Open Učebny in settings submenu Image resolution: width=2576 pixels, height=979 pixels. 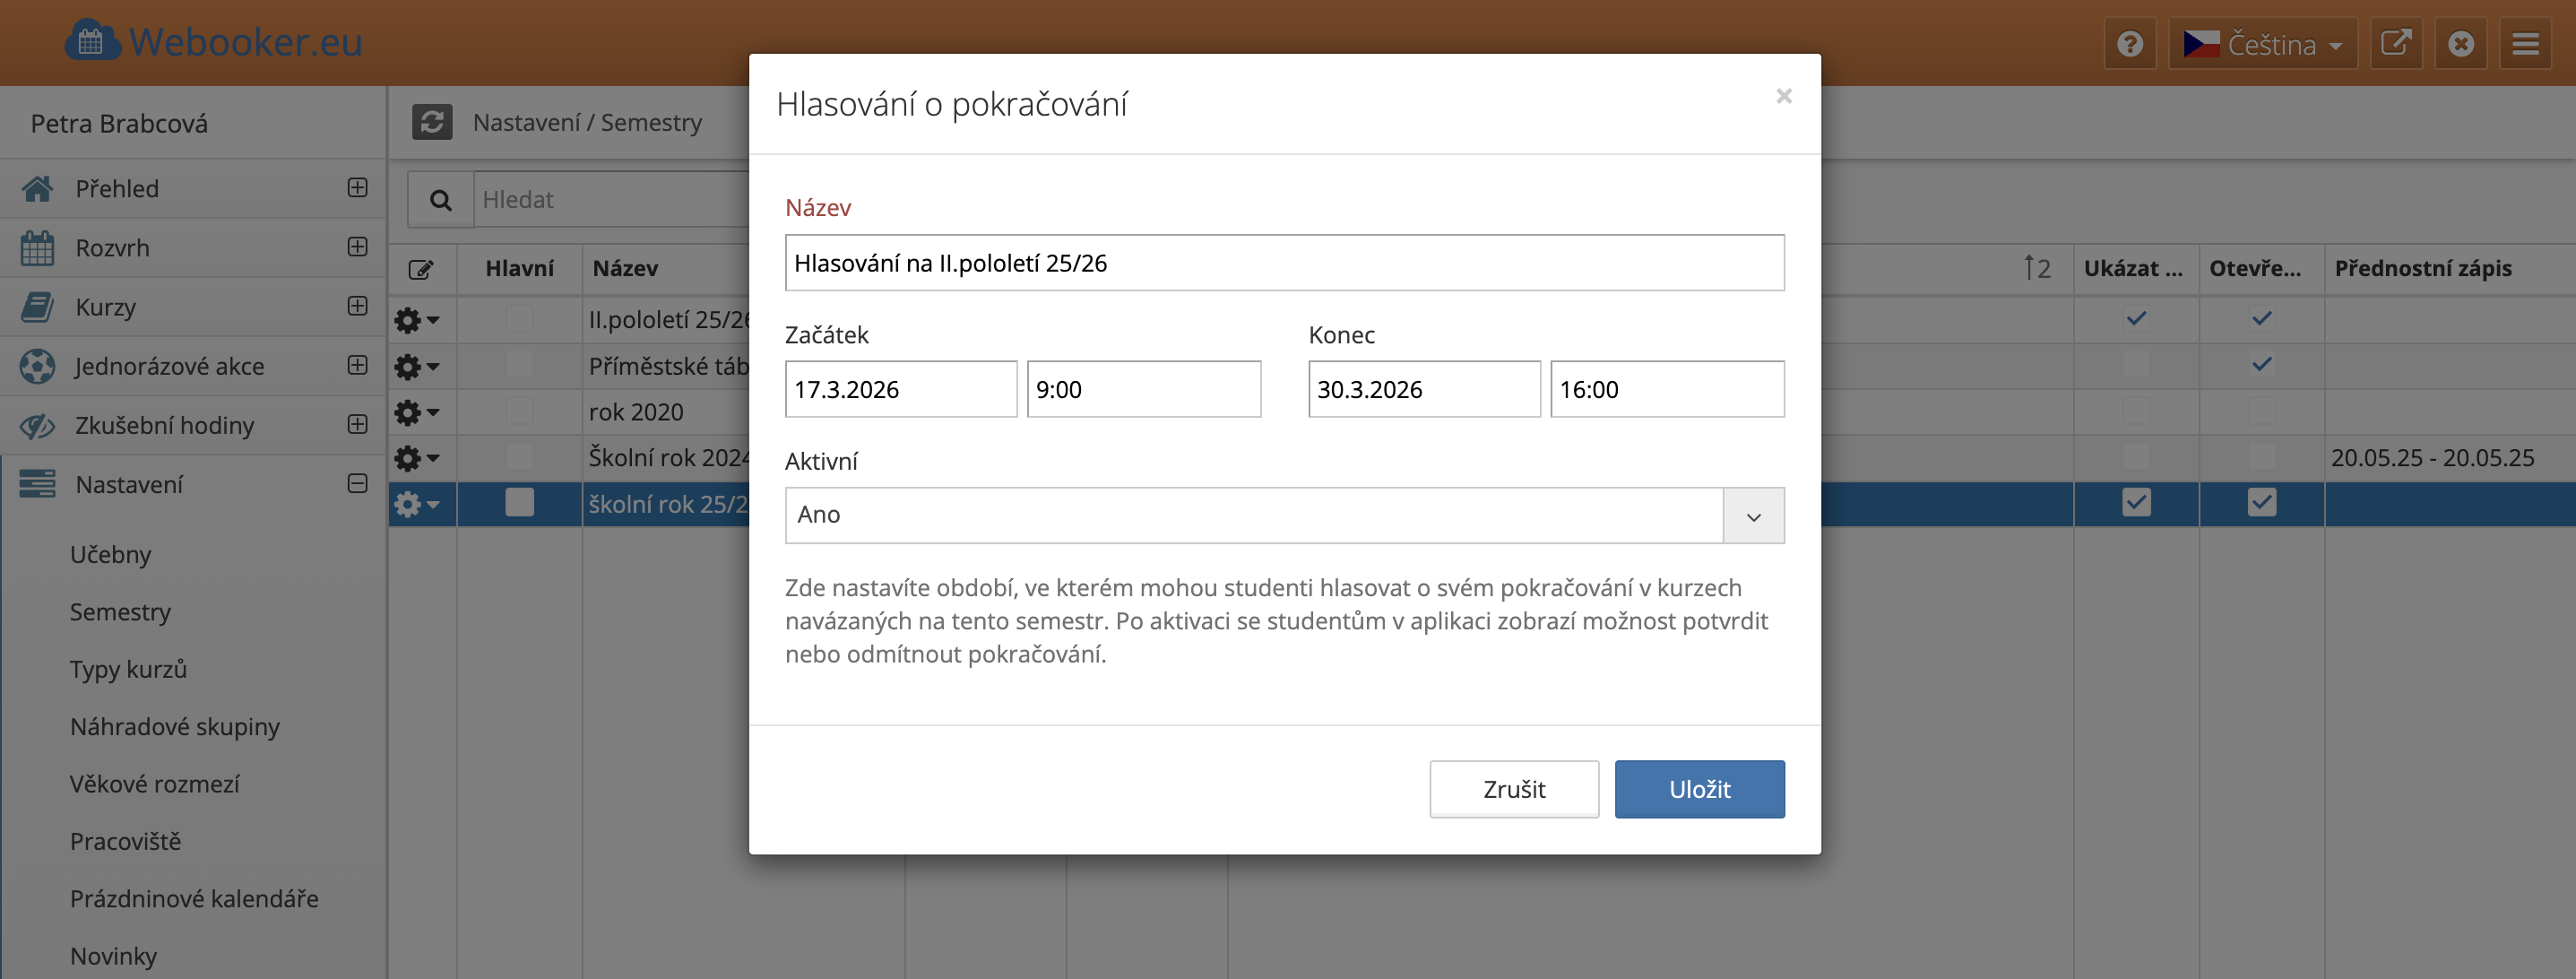(110, 554)
